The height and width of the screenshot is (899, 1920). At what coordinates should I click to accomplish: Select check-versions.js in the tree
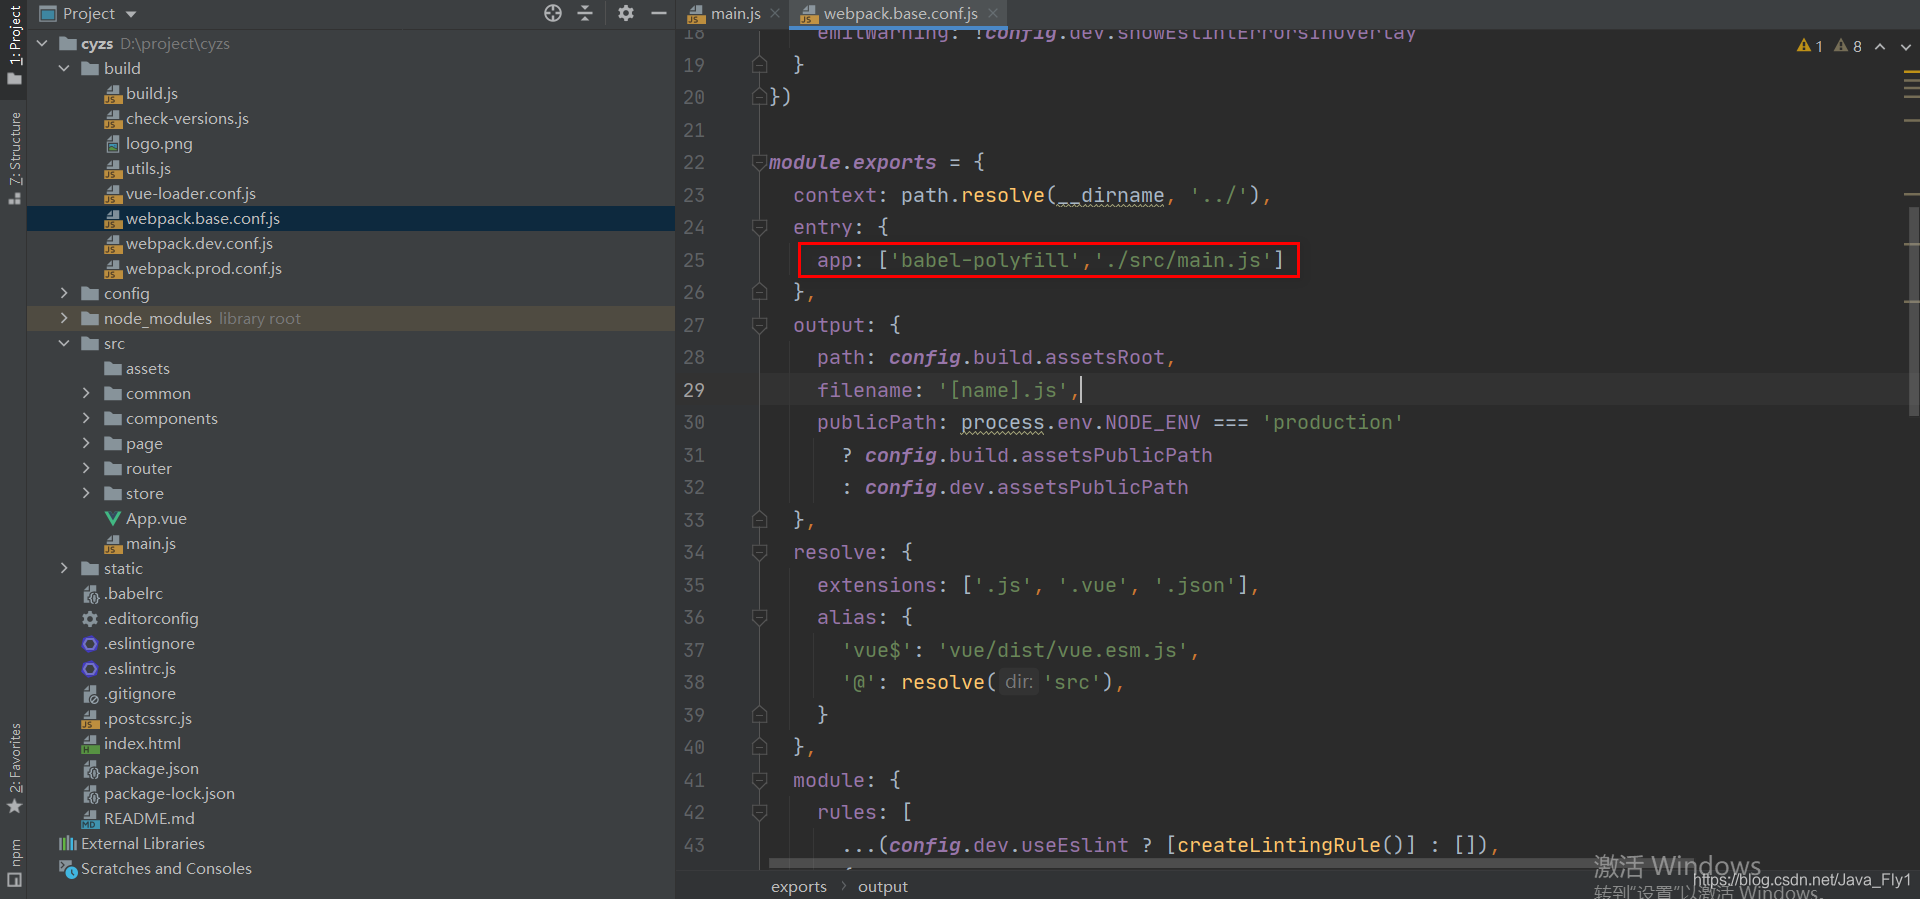187,118
